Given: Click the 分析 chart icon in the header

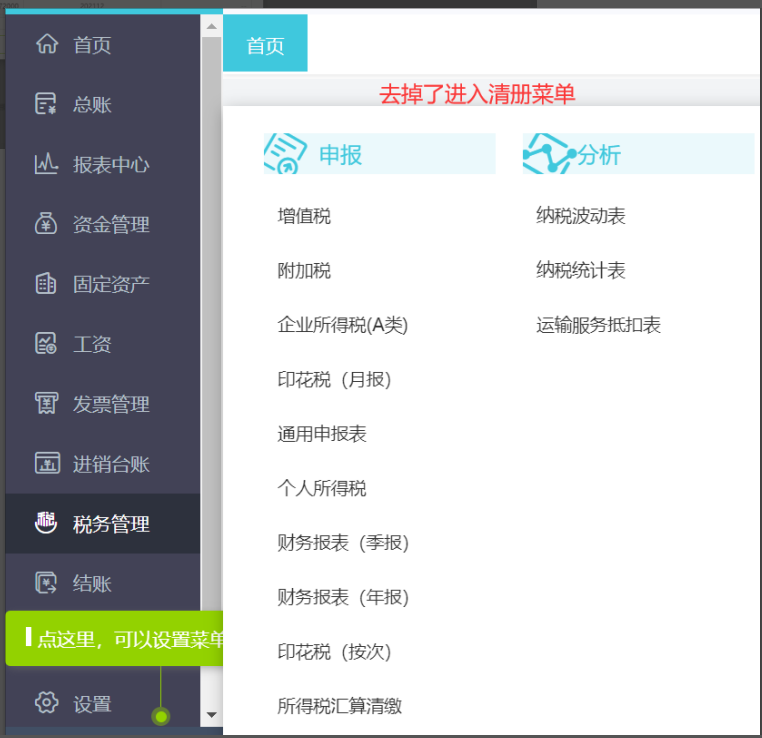Looking at the screenshot, I should (x=550, y=154).
